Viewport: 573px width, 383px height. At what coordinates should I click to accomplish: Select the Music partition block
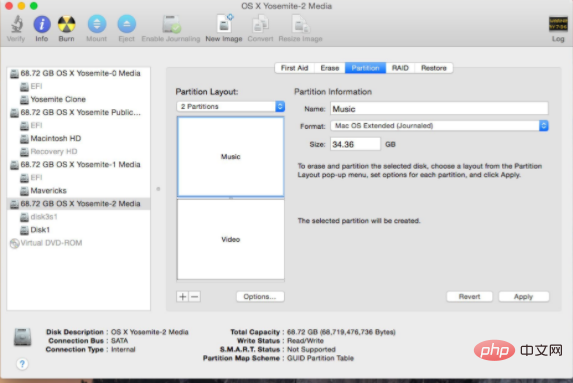tap(231, 156)
